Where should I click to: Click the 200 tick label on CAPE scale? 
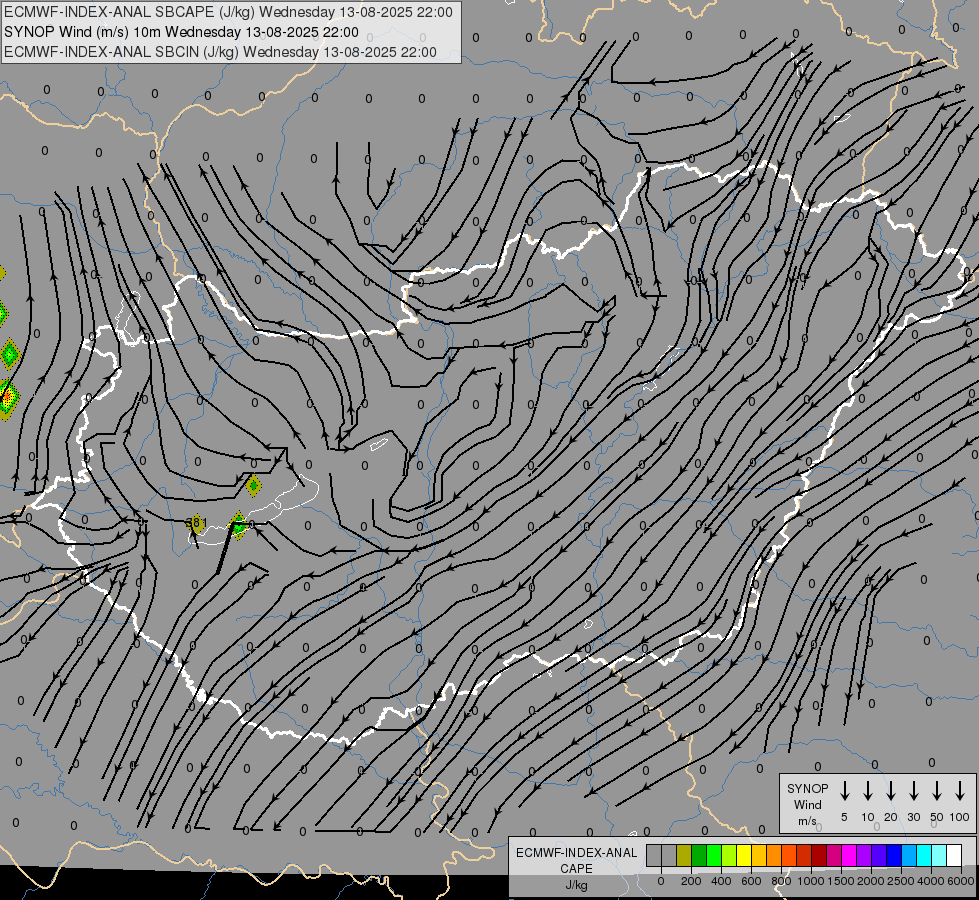(691, 881)
